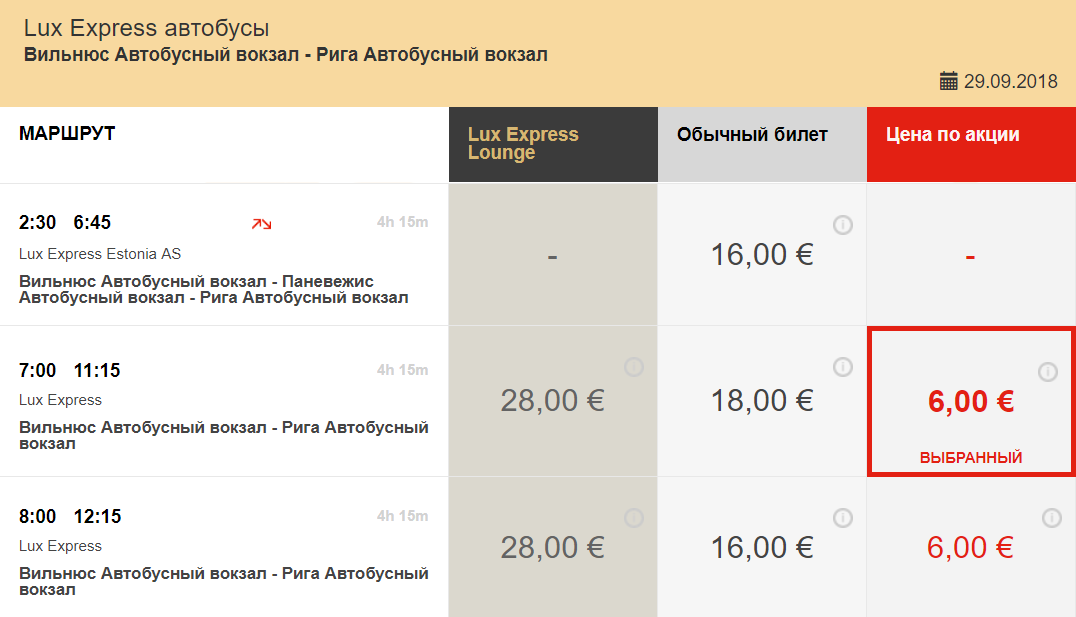The width and height of the screenshot is (1076, 617).
Task: Open info icon for 8:00 regular ticket
Action: coord(842,517)
